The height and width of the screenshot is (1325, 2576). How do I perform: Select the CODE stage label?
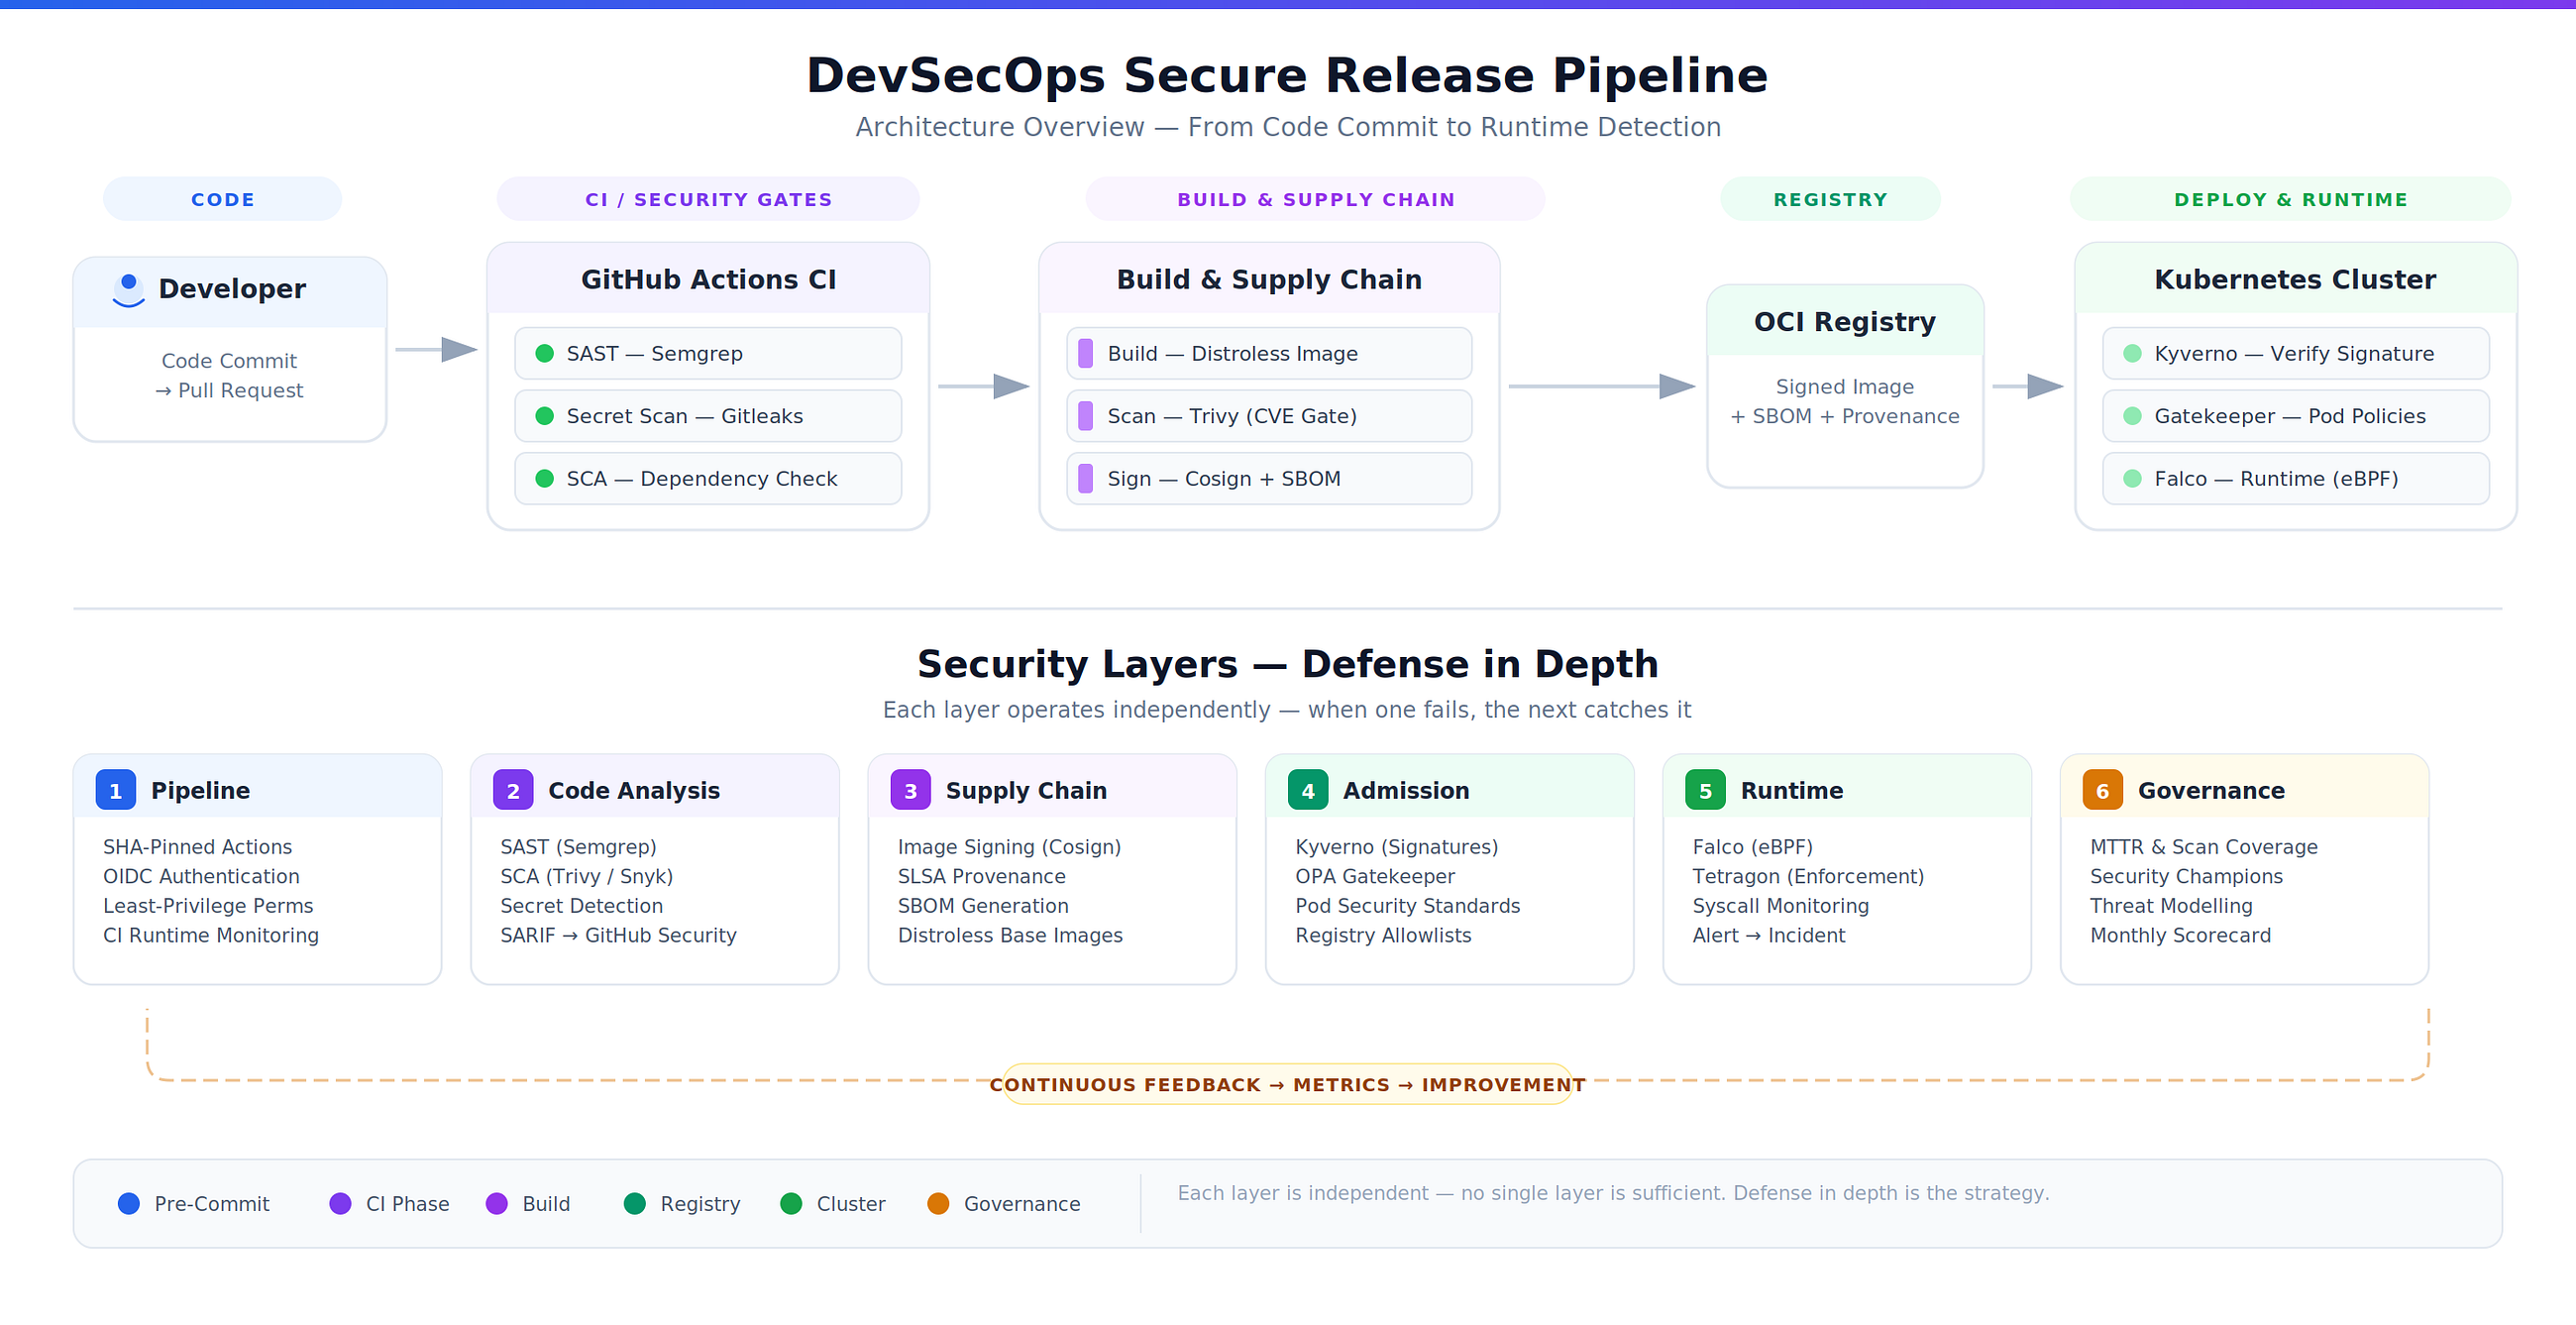pyautogui.click(x=222, y=199)
